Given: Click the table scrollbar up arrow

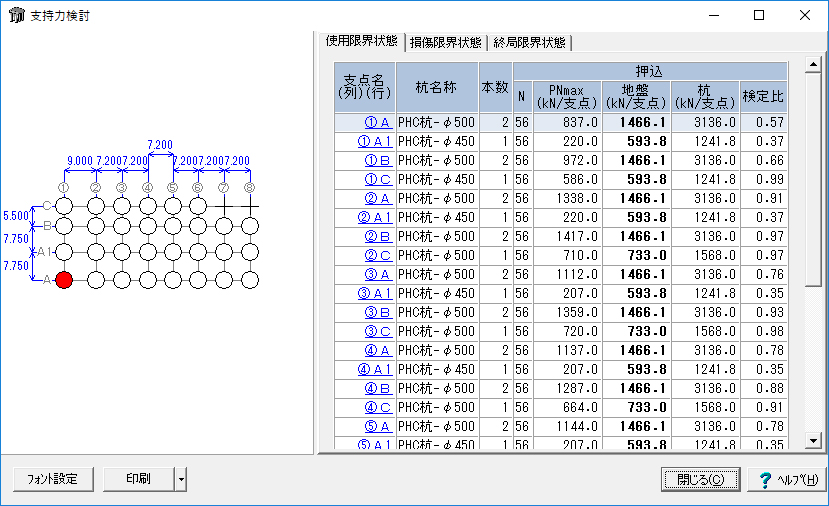Looking at the screenshot, I should click(x=813, y=65).
